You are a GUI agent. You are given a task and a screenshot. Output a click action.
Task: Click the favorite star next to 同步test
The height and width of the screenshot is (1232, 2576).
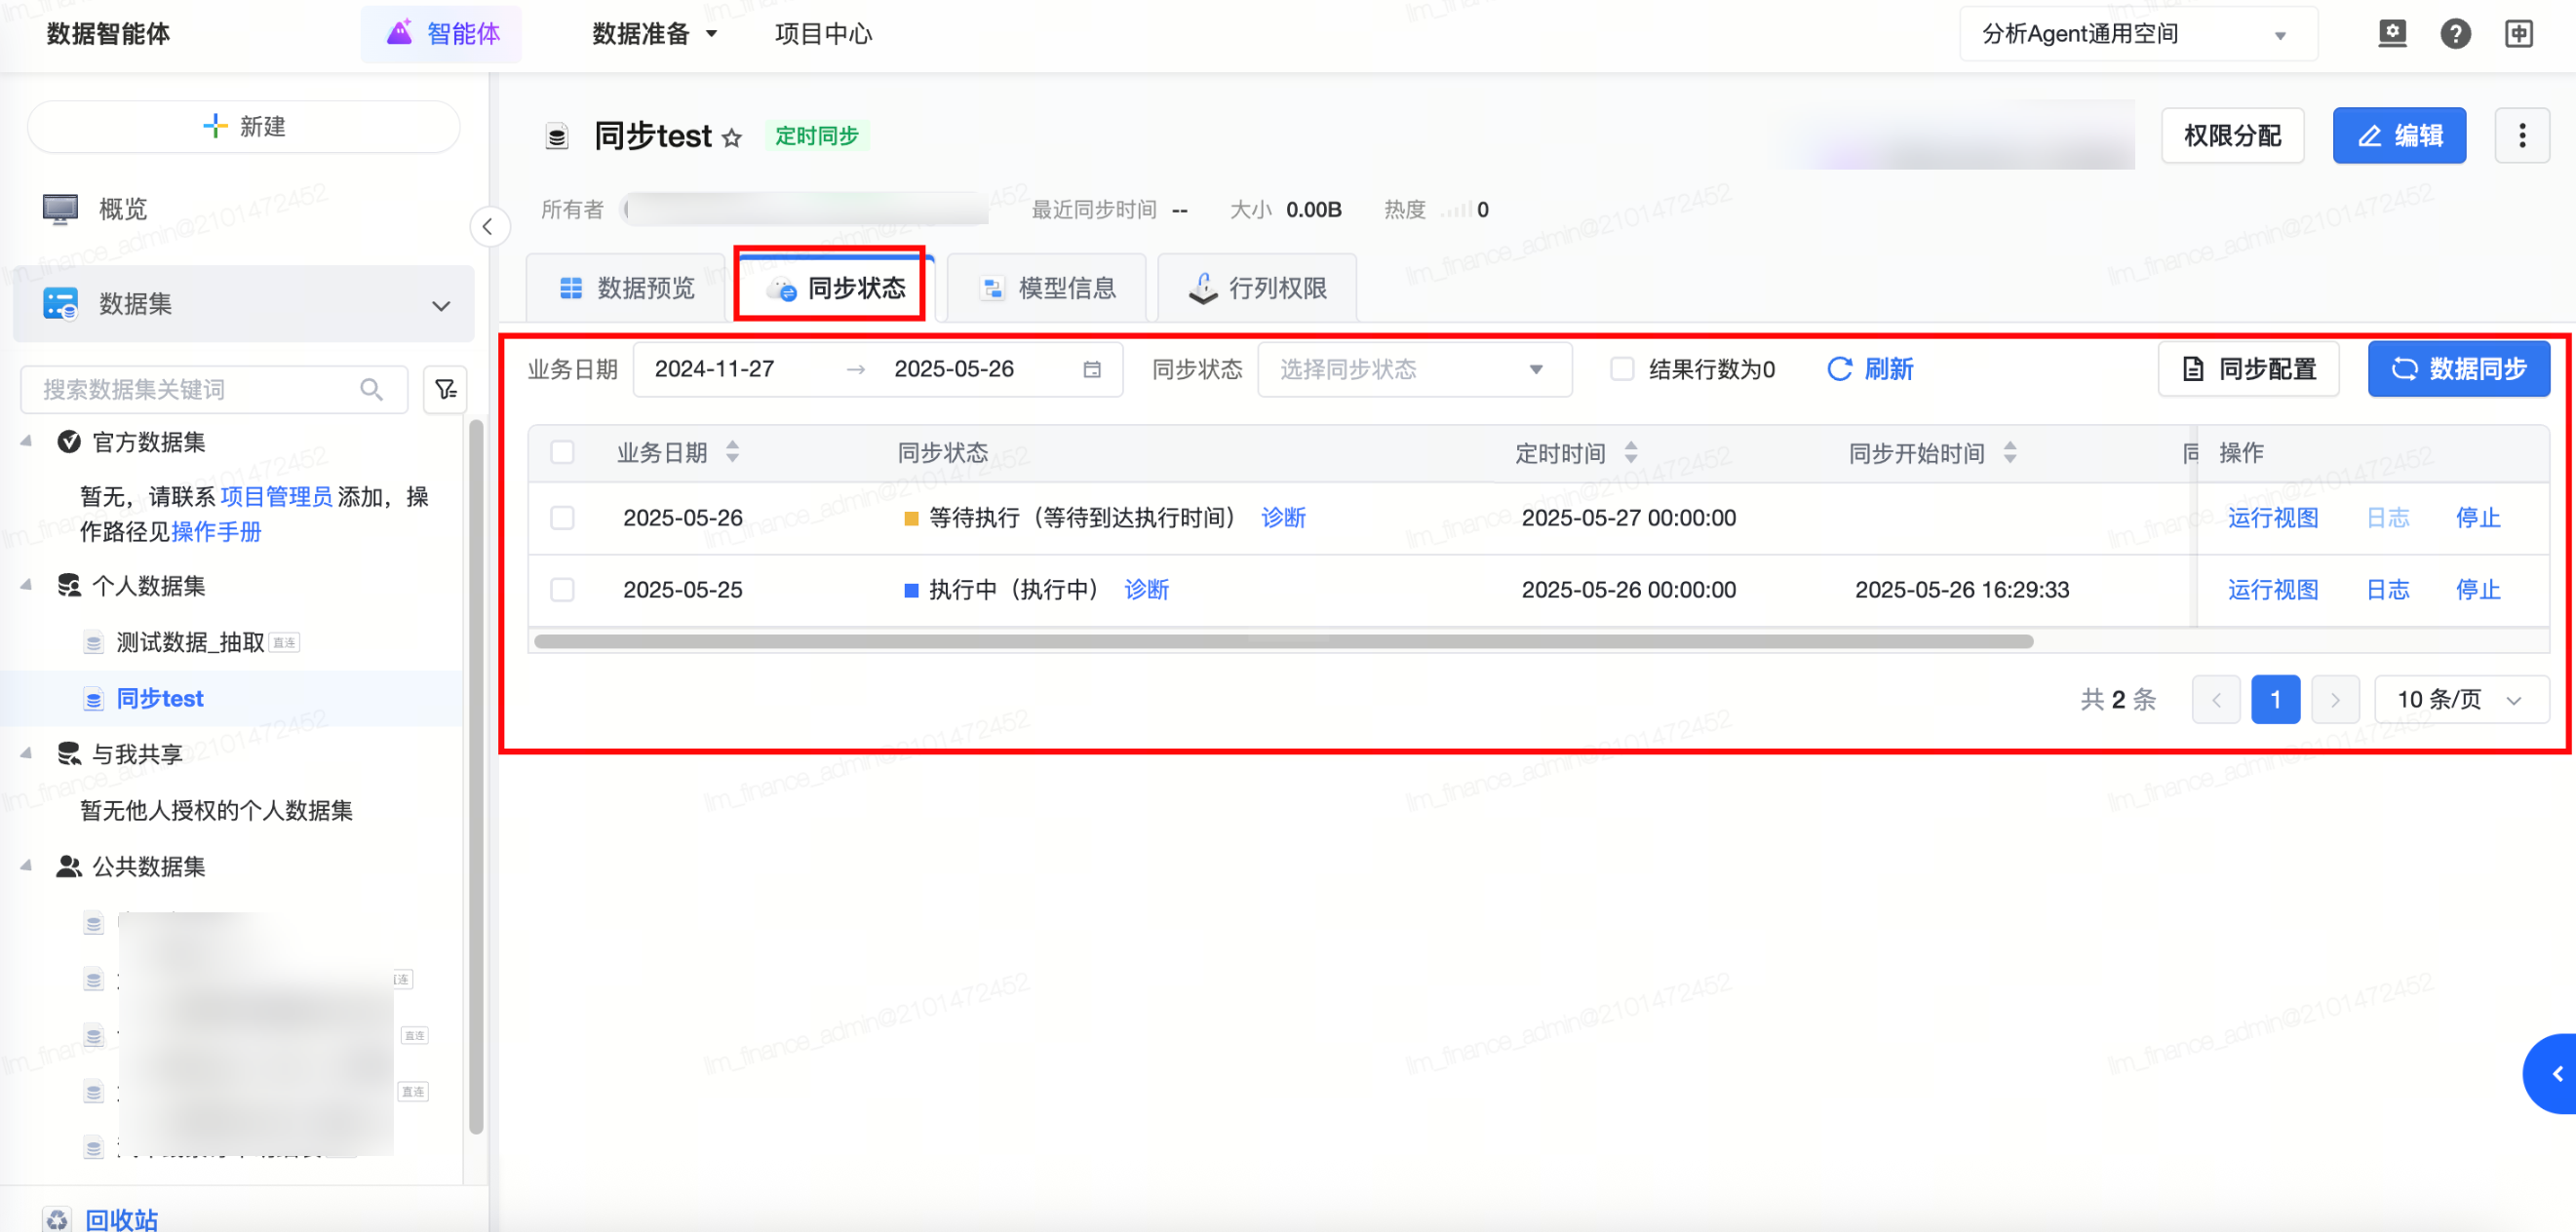pyautogui.click(x=732, y=137)
